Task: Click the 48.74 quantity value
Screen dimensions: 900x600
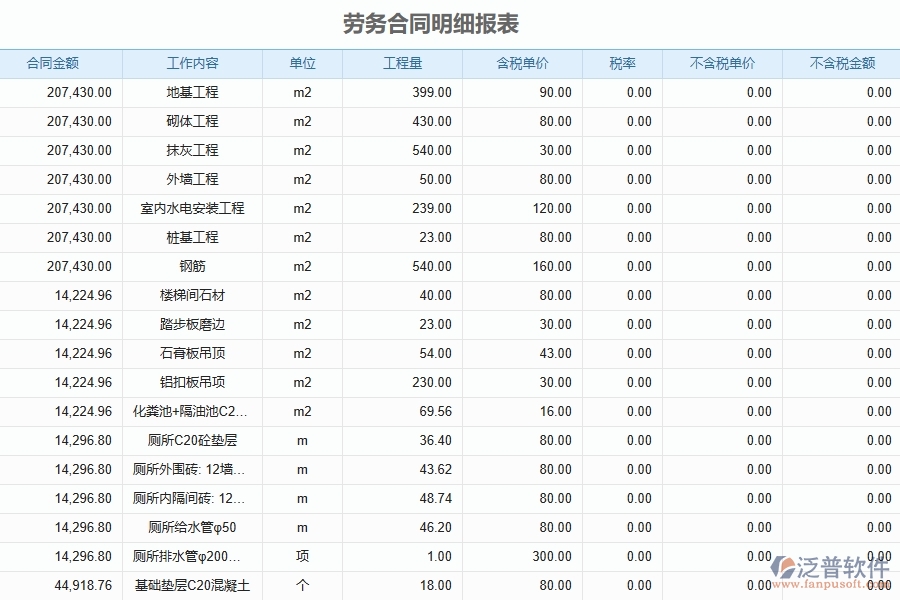Action: point(436,498)
